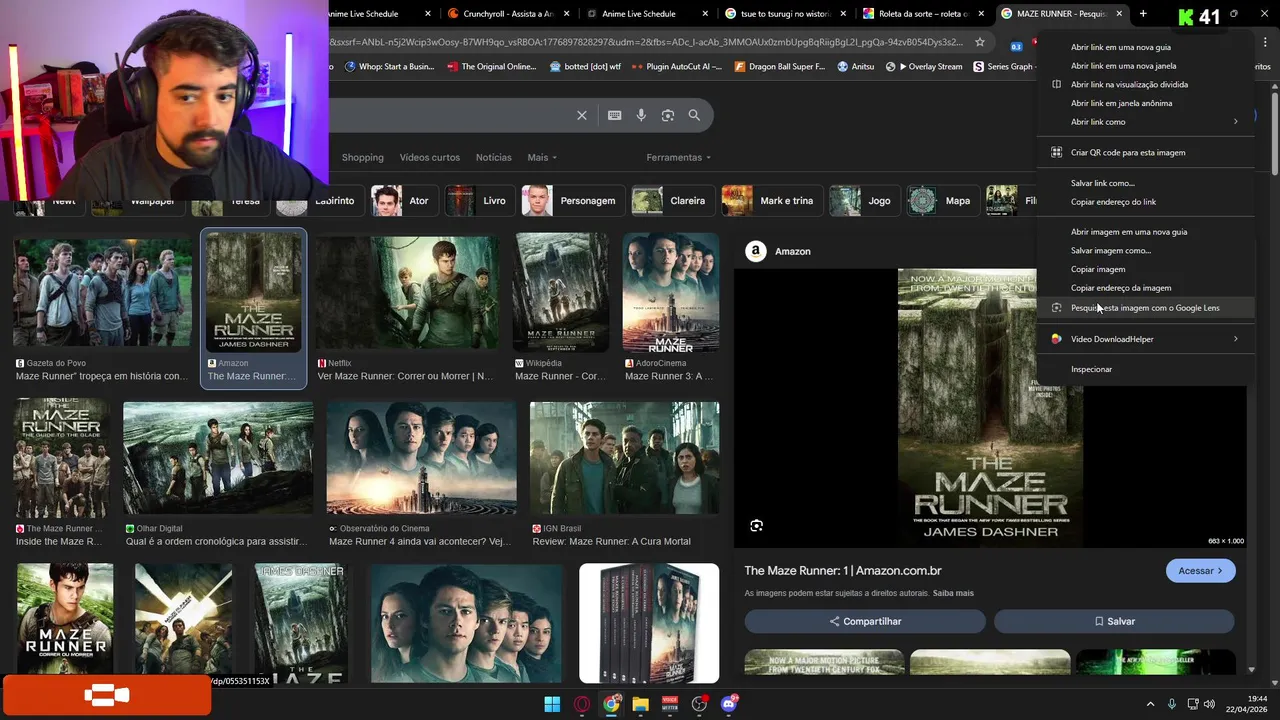The width and height of the screenshot is (1280, 720).
Task: Choose Inspecionar from context menu
Action: pyautogui.click(x=1145, y=369)
